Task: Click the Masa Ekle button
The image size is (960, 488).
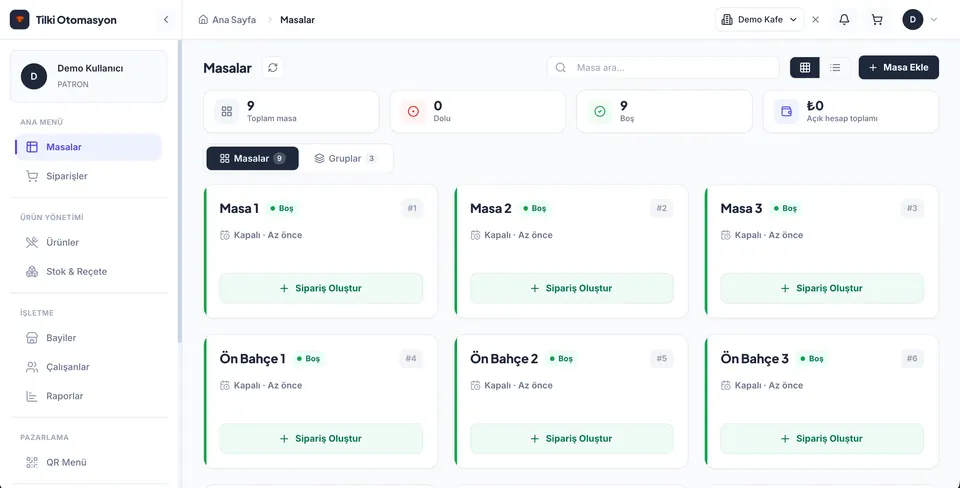Action: click(899, 67)
